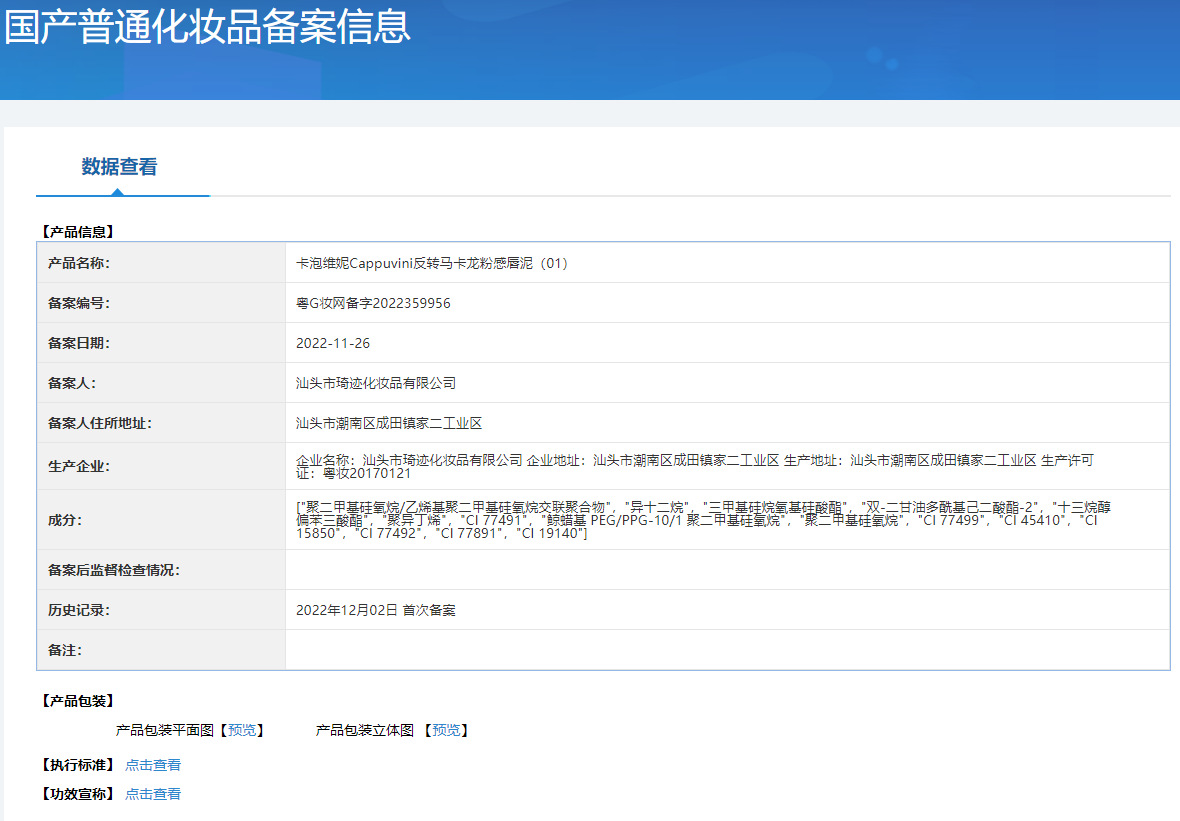The width and height of the screenshot is (1180, 821).
Task: Click the 生产企业 details cell
Action: pos(727,466)
